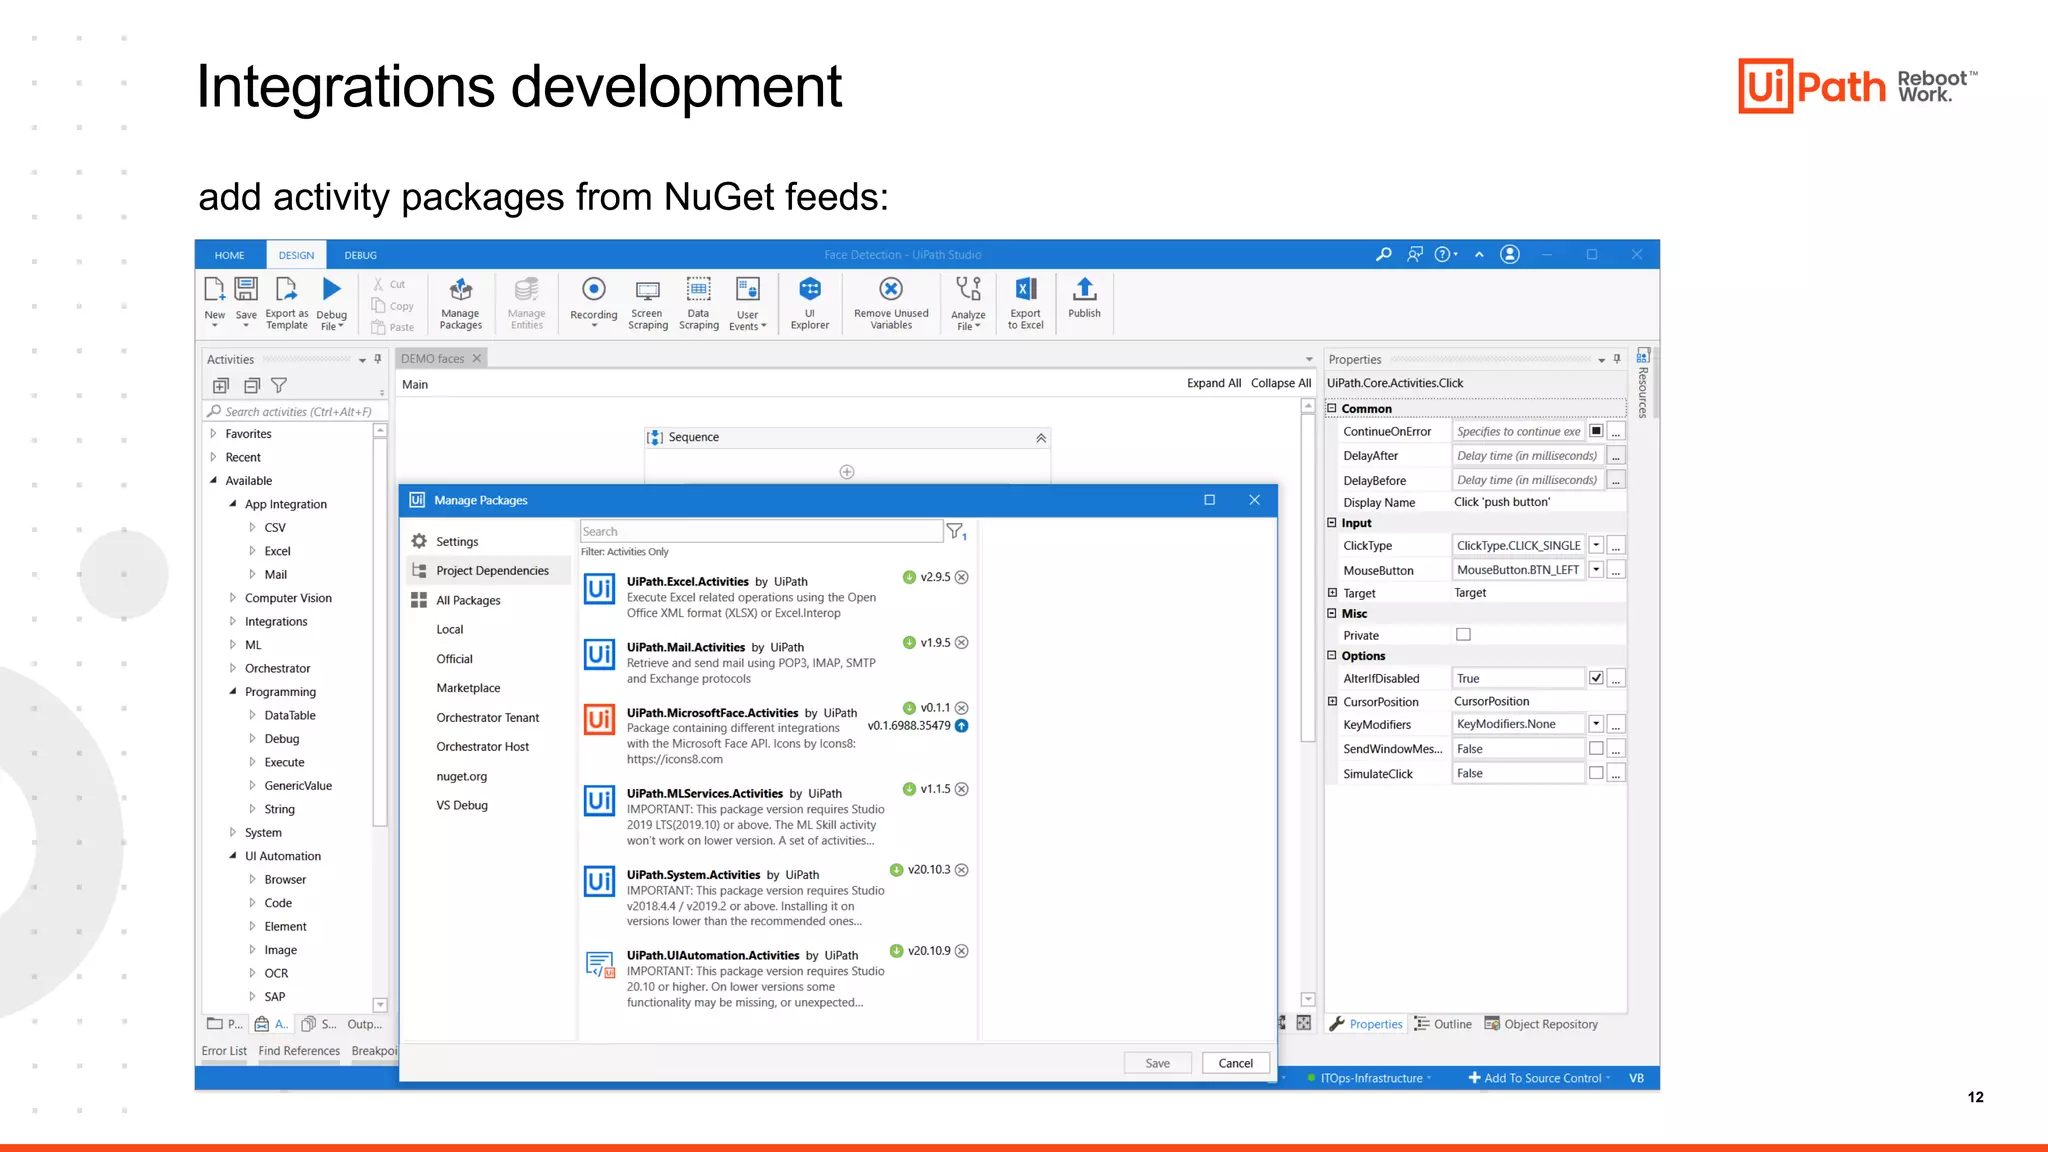Click Remove Unused Variables icon
The image size is (2048, 1152).
(890, 290)
